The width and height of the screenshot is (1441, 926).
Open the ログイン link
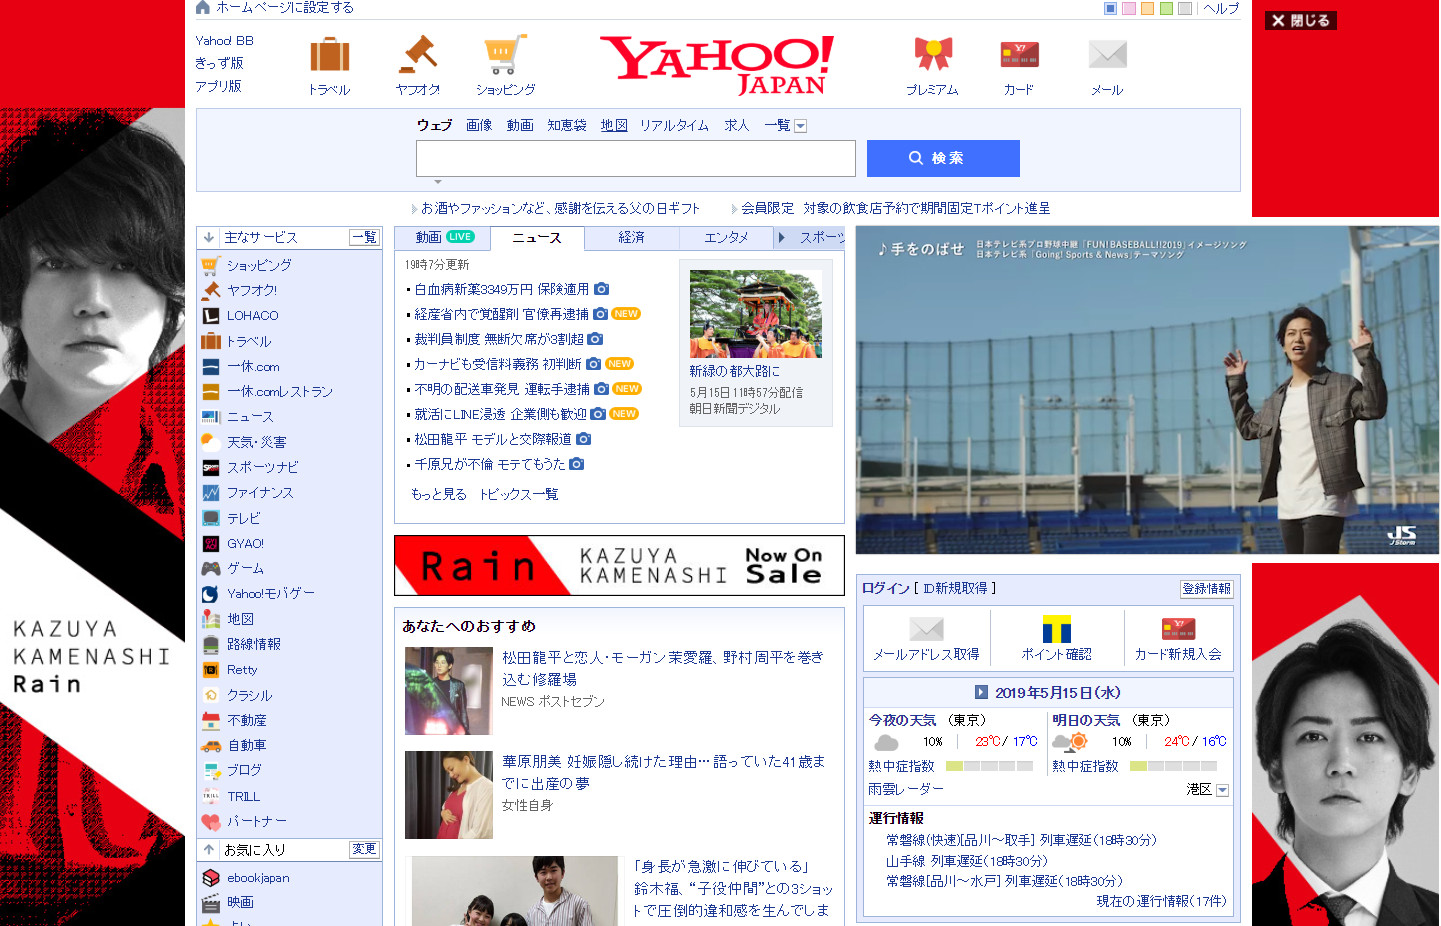(886, 588)
